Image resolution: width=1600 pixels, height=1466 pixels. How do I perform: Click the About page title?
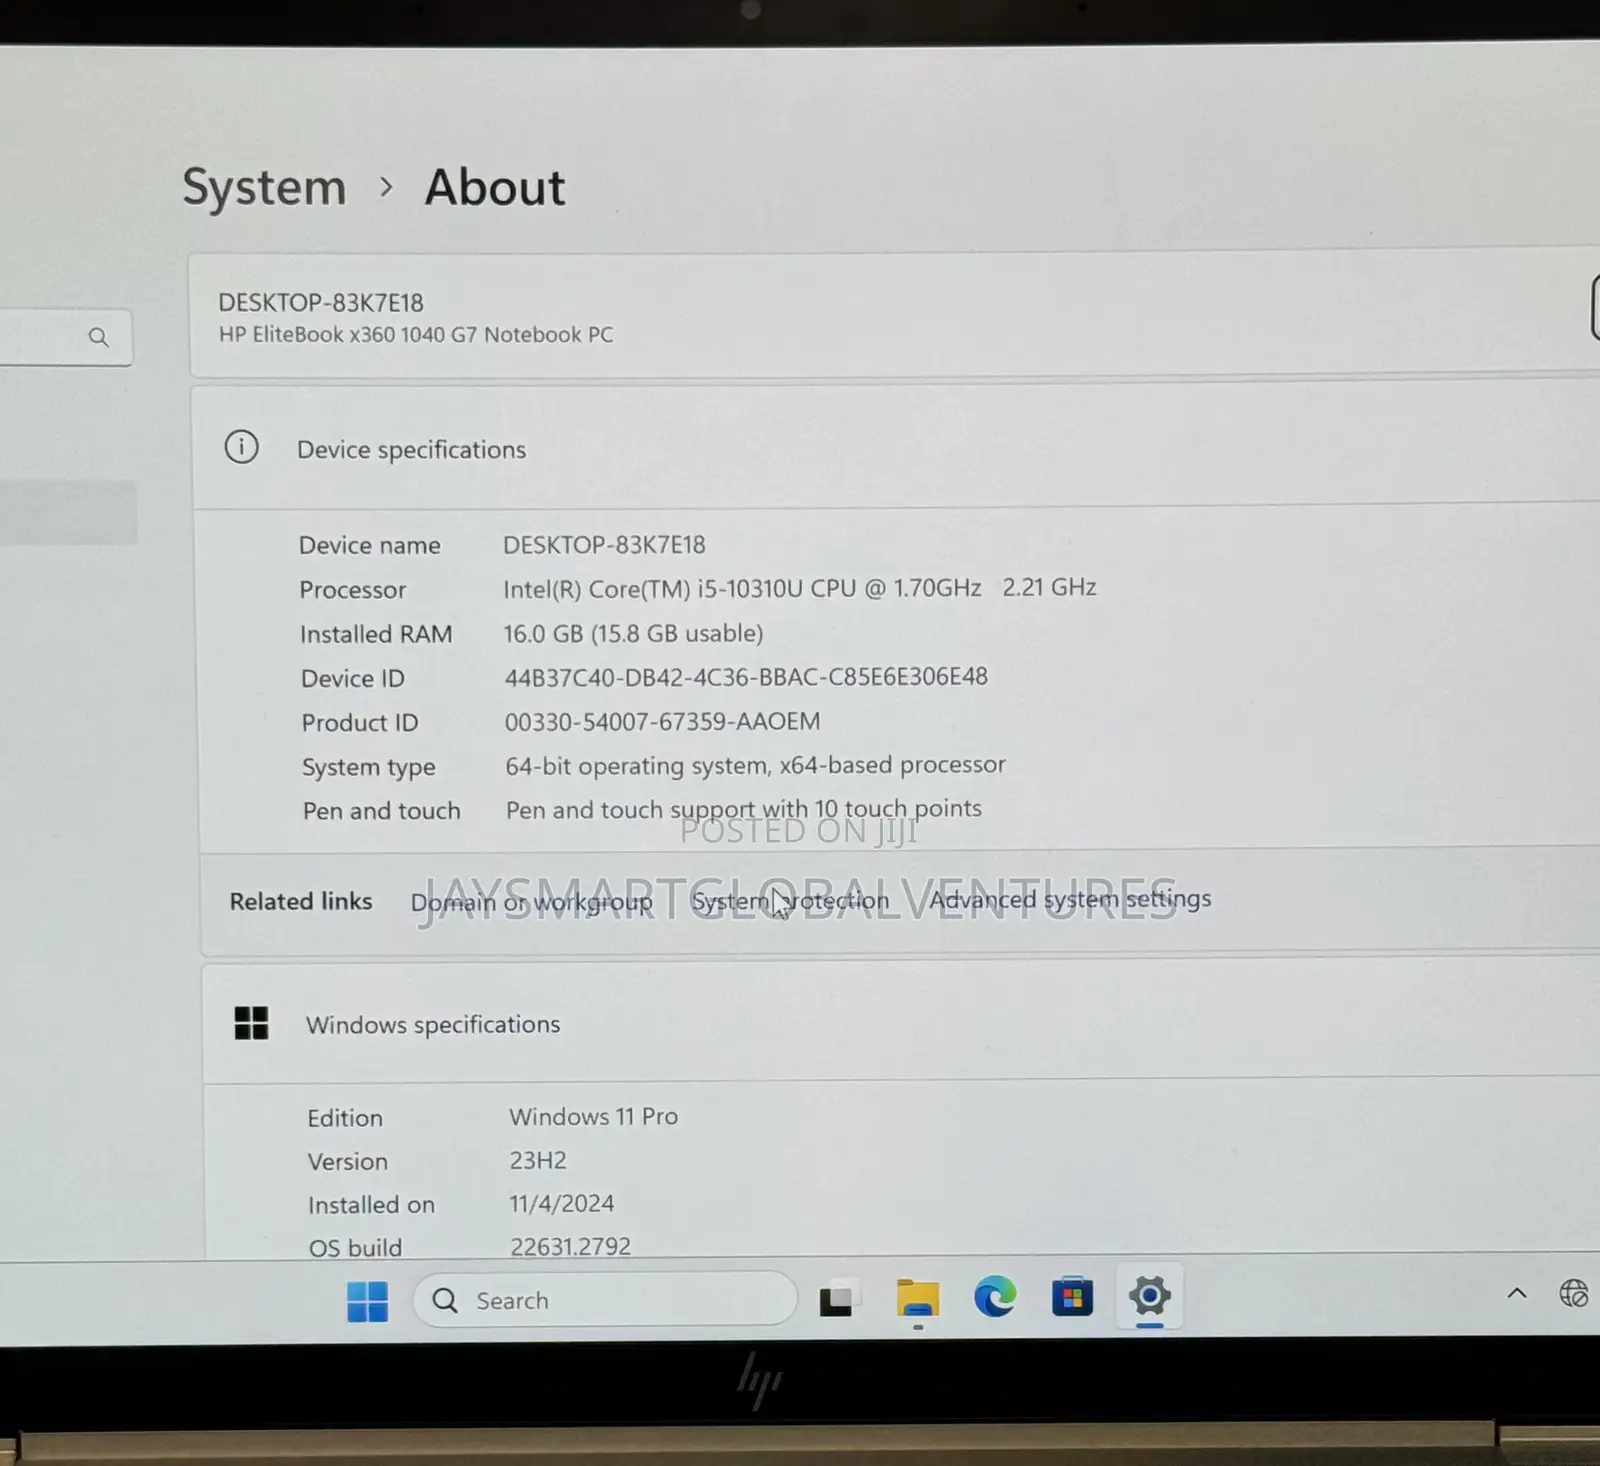tap(495, 187)
